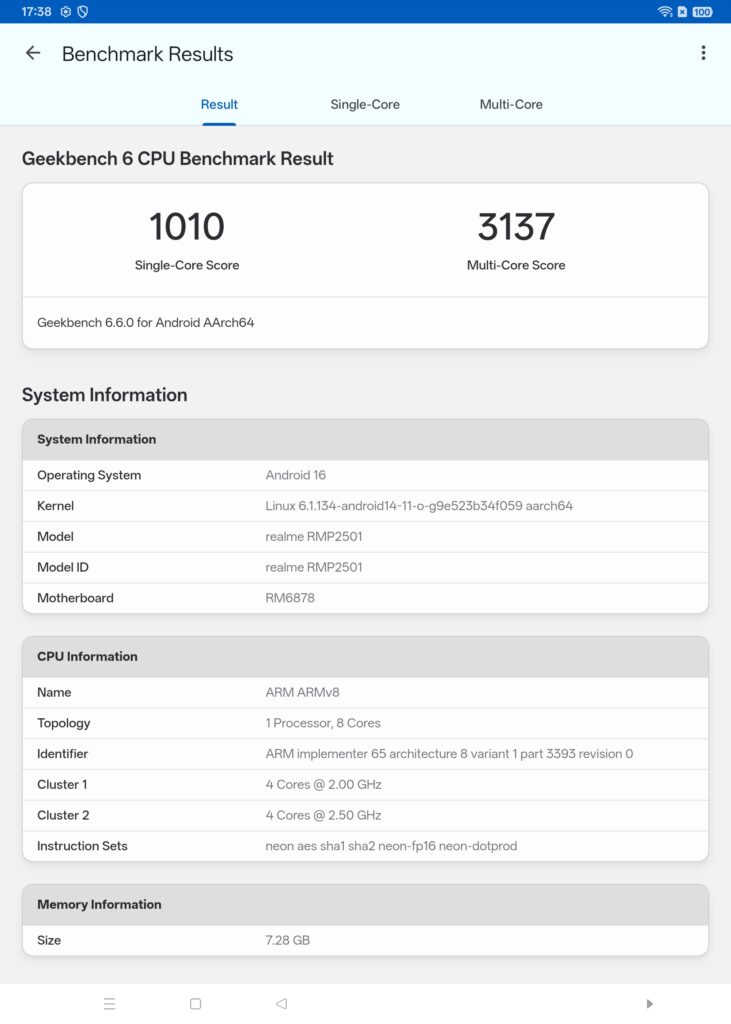Tap the back arrow to exit Benchmark Results
This screenshot has height=1024, width=731.
[33, 53]
